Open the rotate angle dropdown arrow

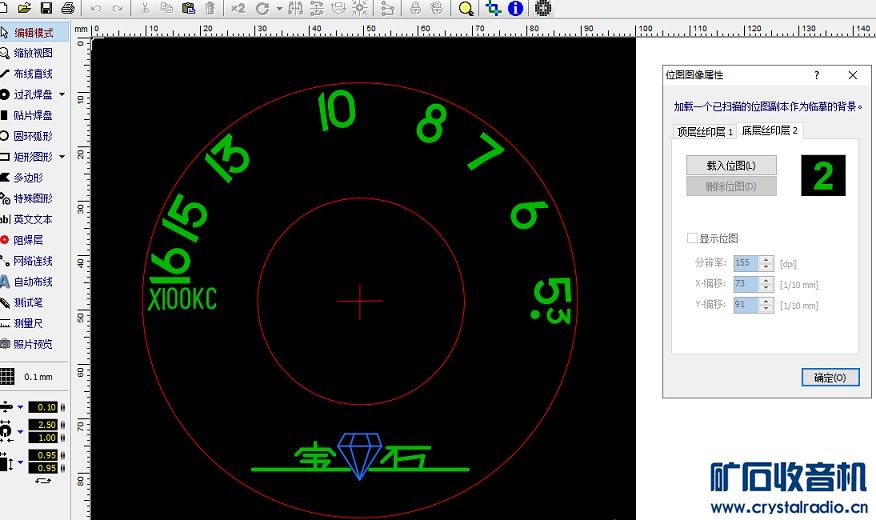tap(279, 9)
